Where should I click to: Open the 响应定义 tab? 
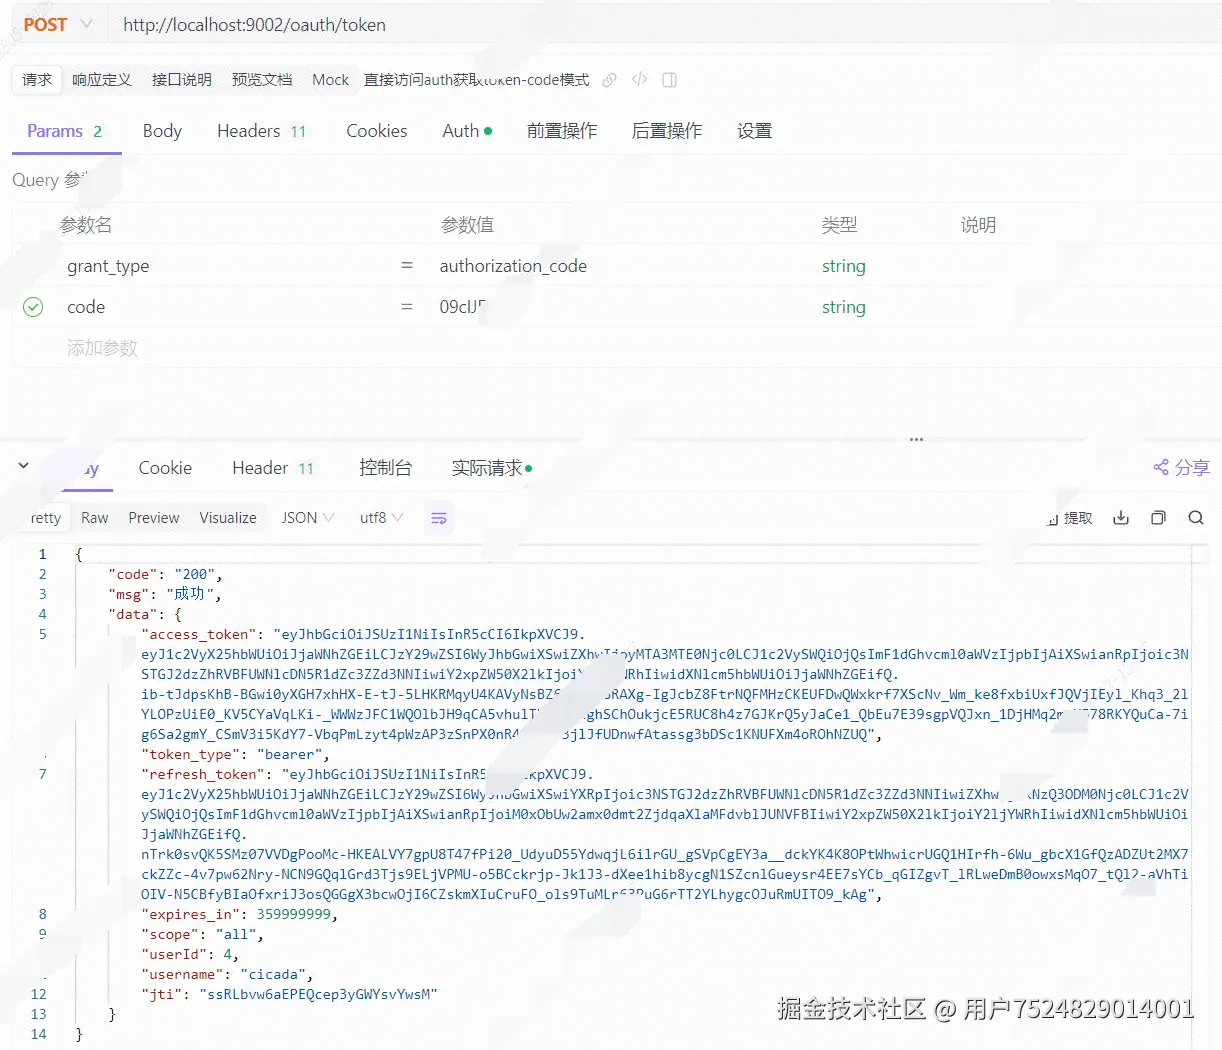102,80
